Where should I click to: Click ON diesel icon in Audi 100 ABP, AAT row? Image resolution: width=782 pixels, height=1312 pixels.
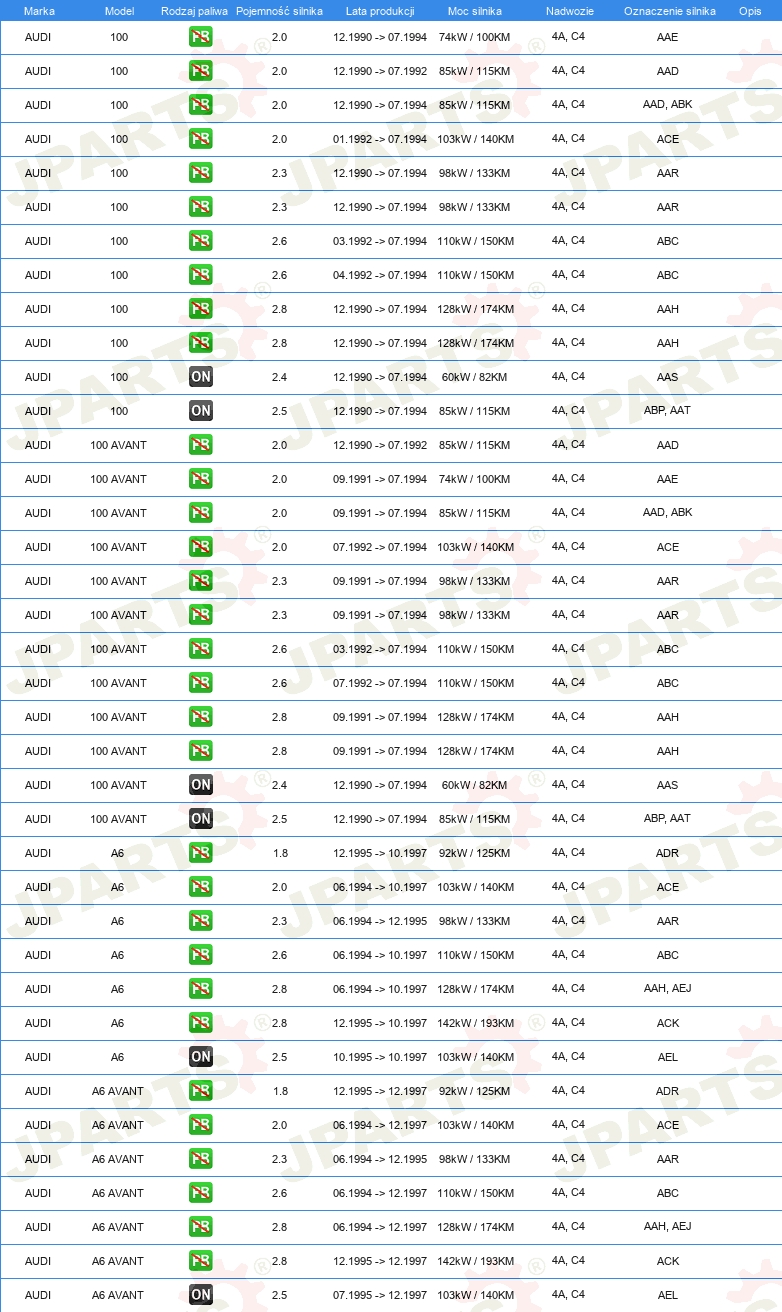pyautogui.click(x=200, y=411)
